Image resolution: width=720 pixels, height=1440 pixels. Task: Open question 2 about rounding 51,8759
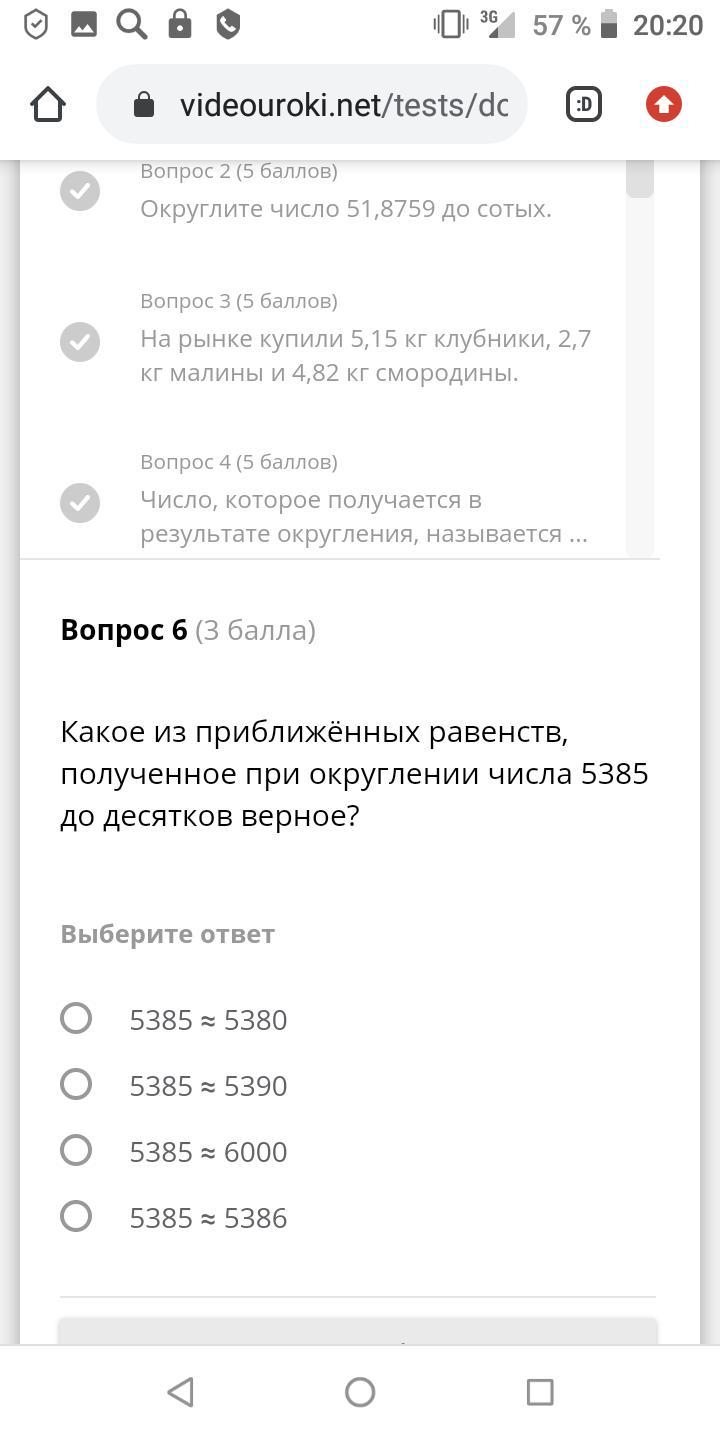(345, 209)
